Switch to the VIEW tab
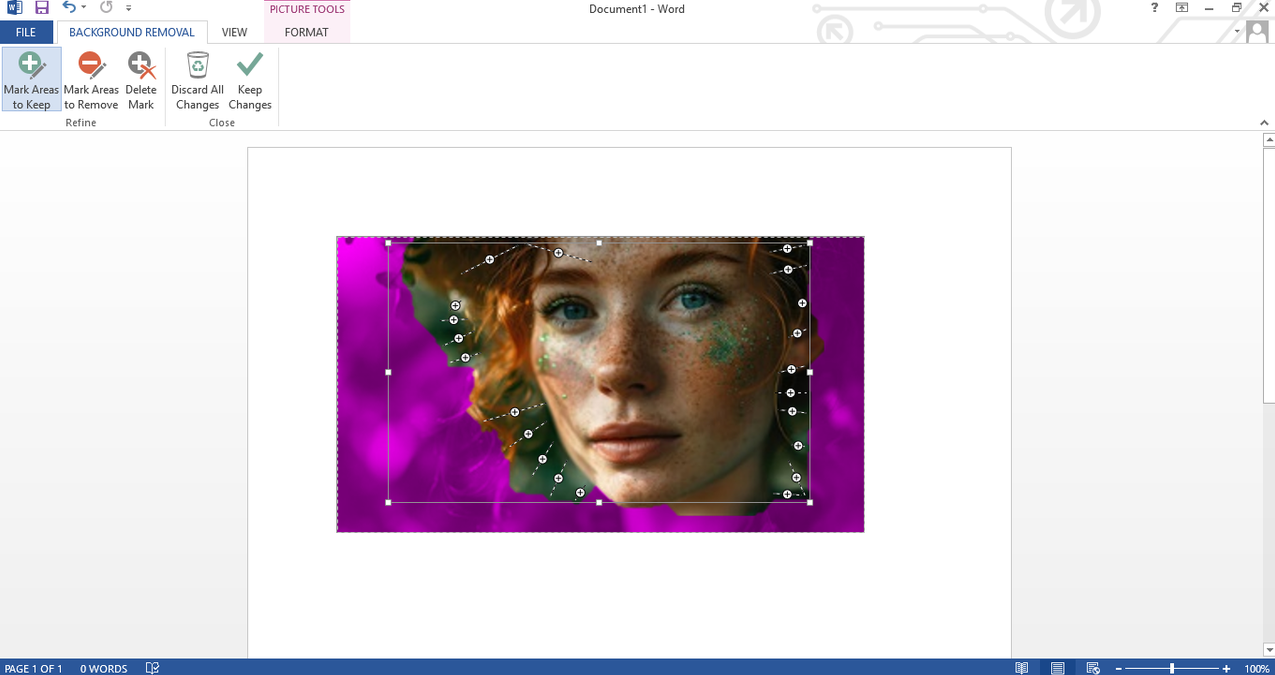Image resolution: width=1275 pixels, height=675 pixels. [233, 32]
